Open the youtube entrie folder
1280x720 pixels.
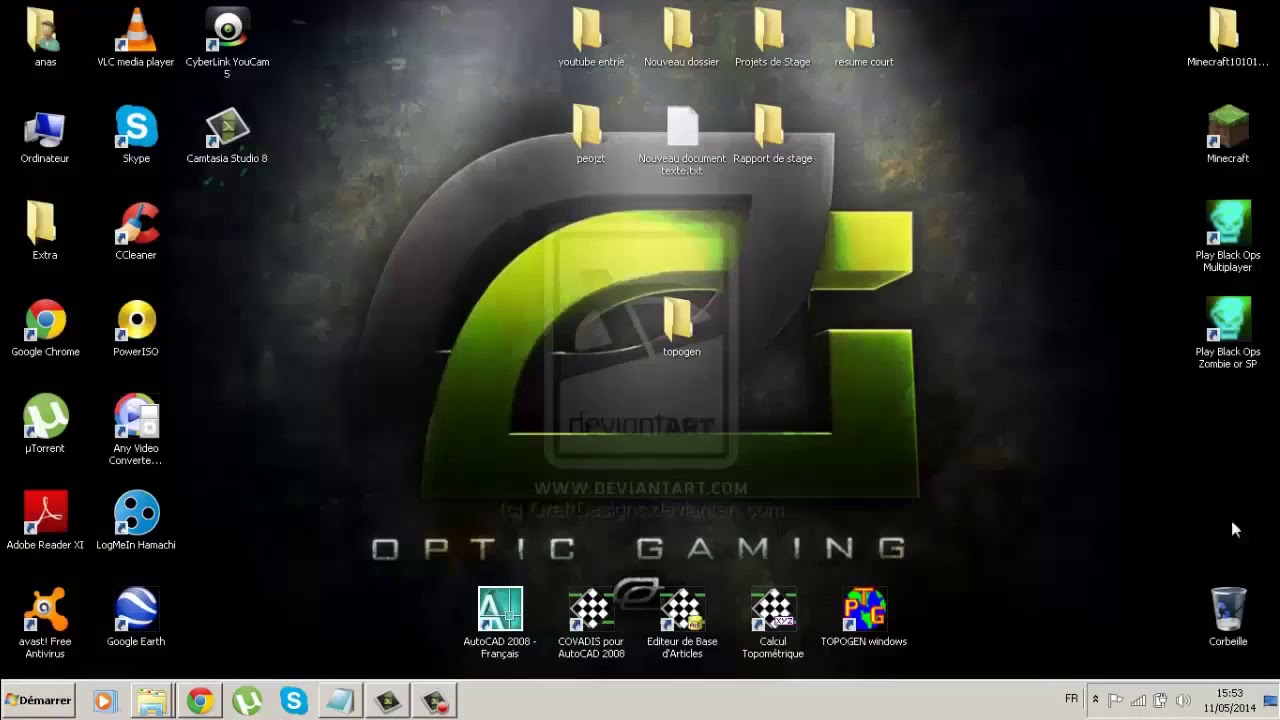click(x=591, y=38)
